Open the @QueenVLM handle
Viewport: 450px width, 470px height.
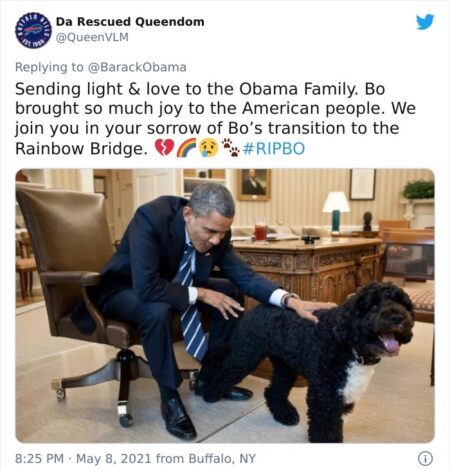click(92, 37)
